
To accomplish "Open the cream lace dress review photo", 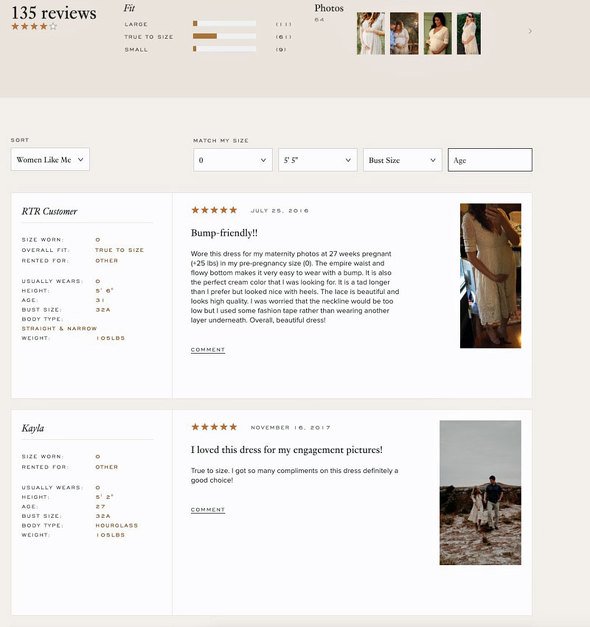I will click(490, 276).
